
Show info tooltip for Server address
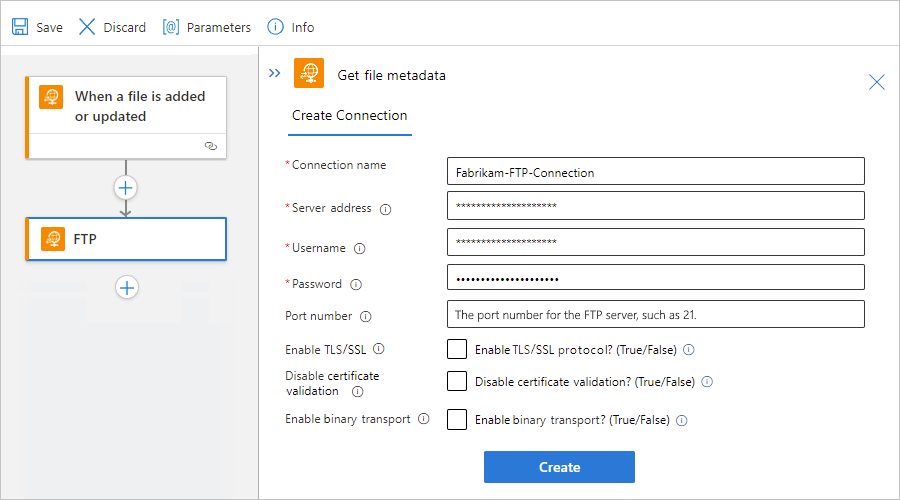click(386, 209)
